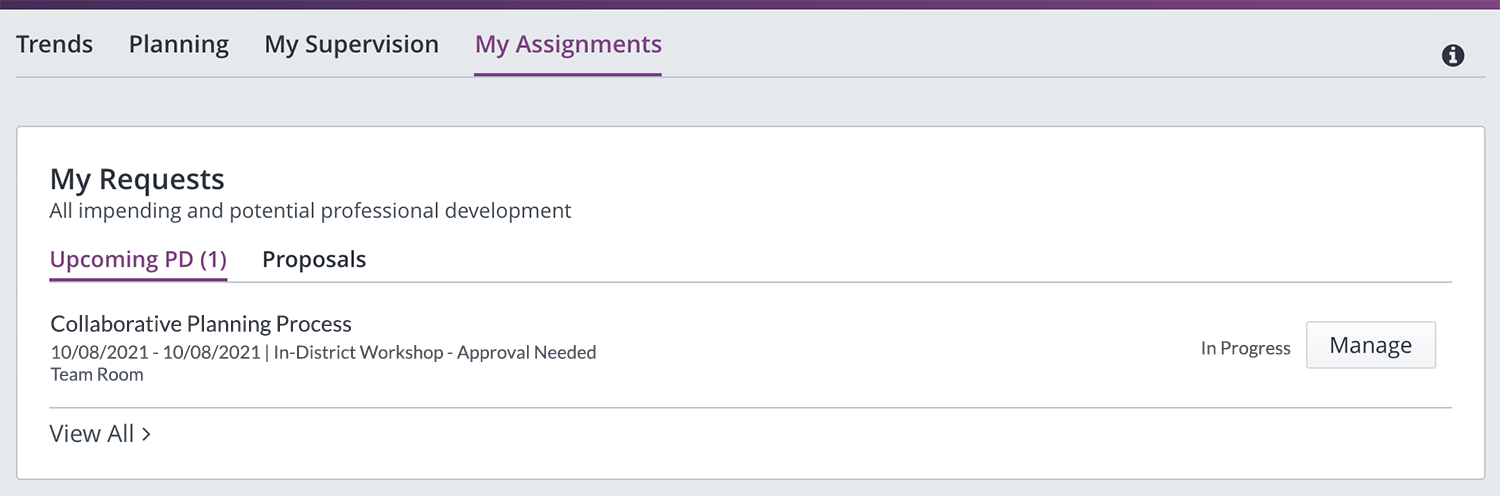Click the Team Room location text
This screenshot has height=496, width=1500.
coord(97,375)
